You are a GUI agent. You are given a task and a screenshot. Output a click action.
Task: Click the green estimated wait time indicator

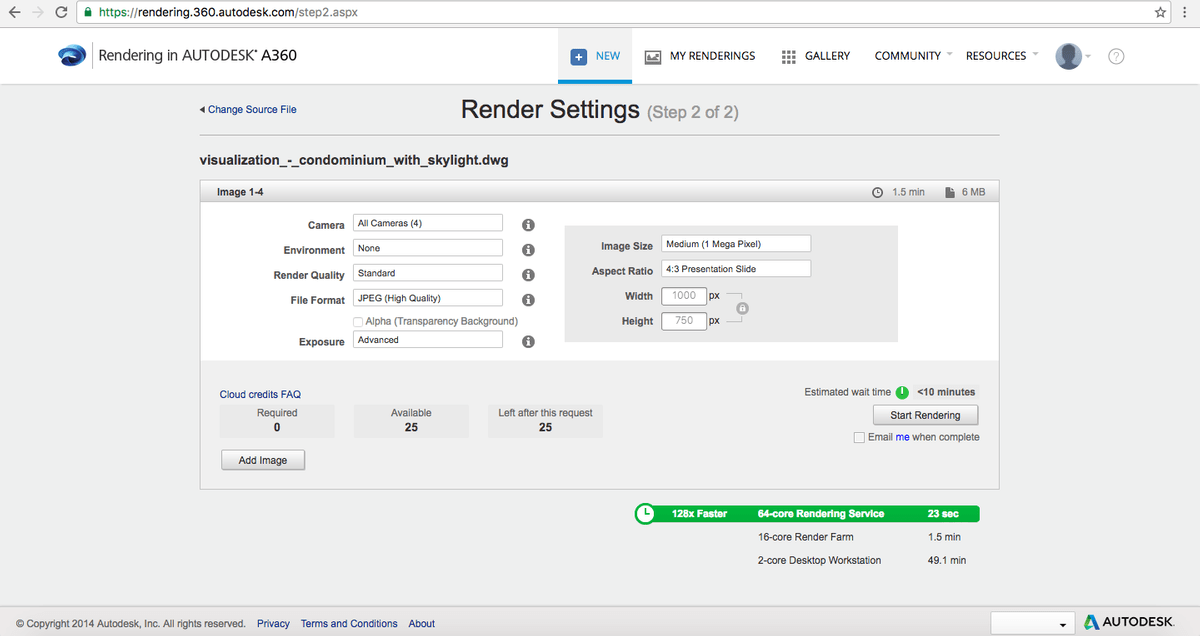click(902, 392)
